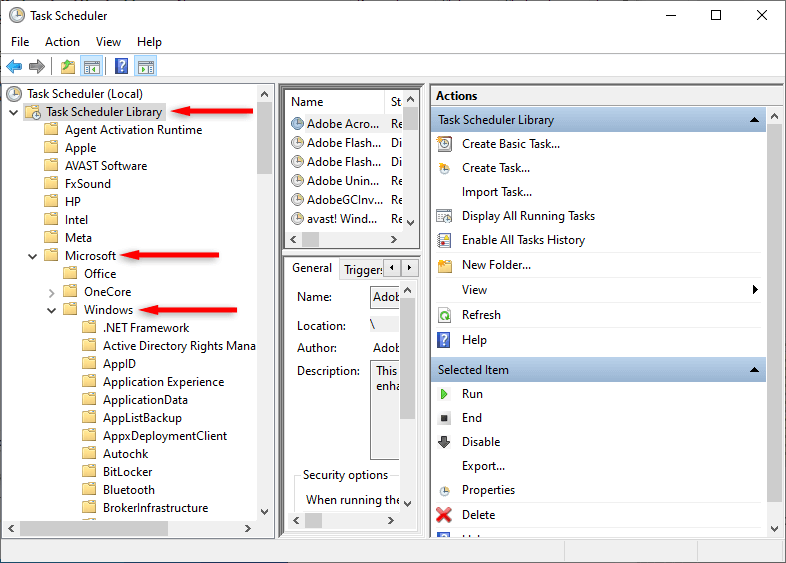Open the View submenu arrow in Actions

pyautogui.click(x=755, y=289)
